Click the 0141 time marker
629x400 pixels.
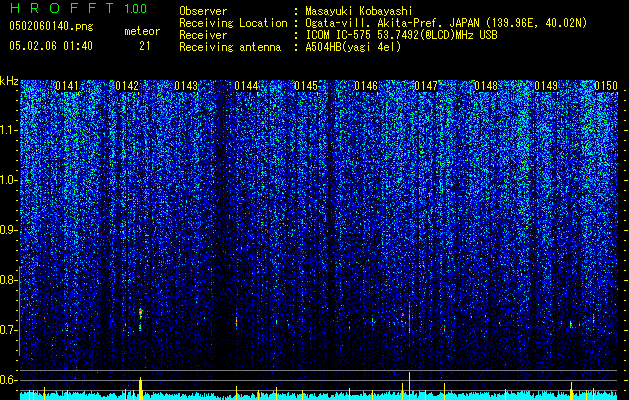point(67,86)
